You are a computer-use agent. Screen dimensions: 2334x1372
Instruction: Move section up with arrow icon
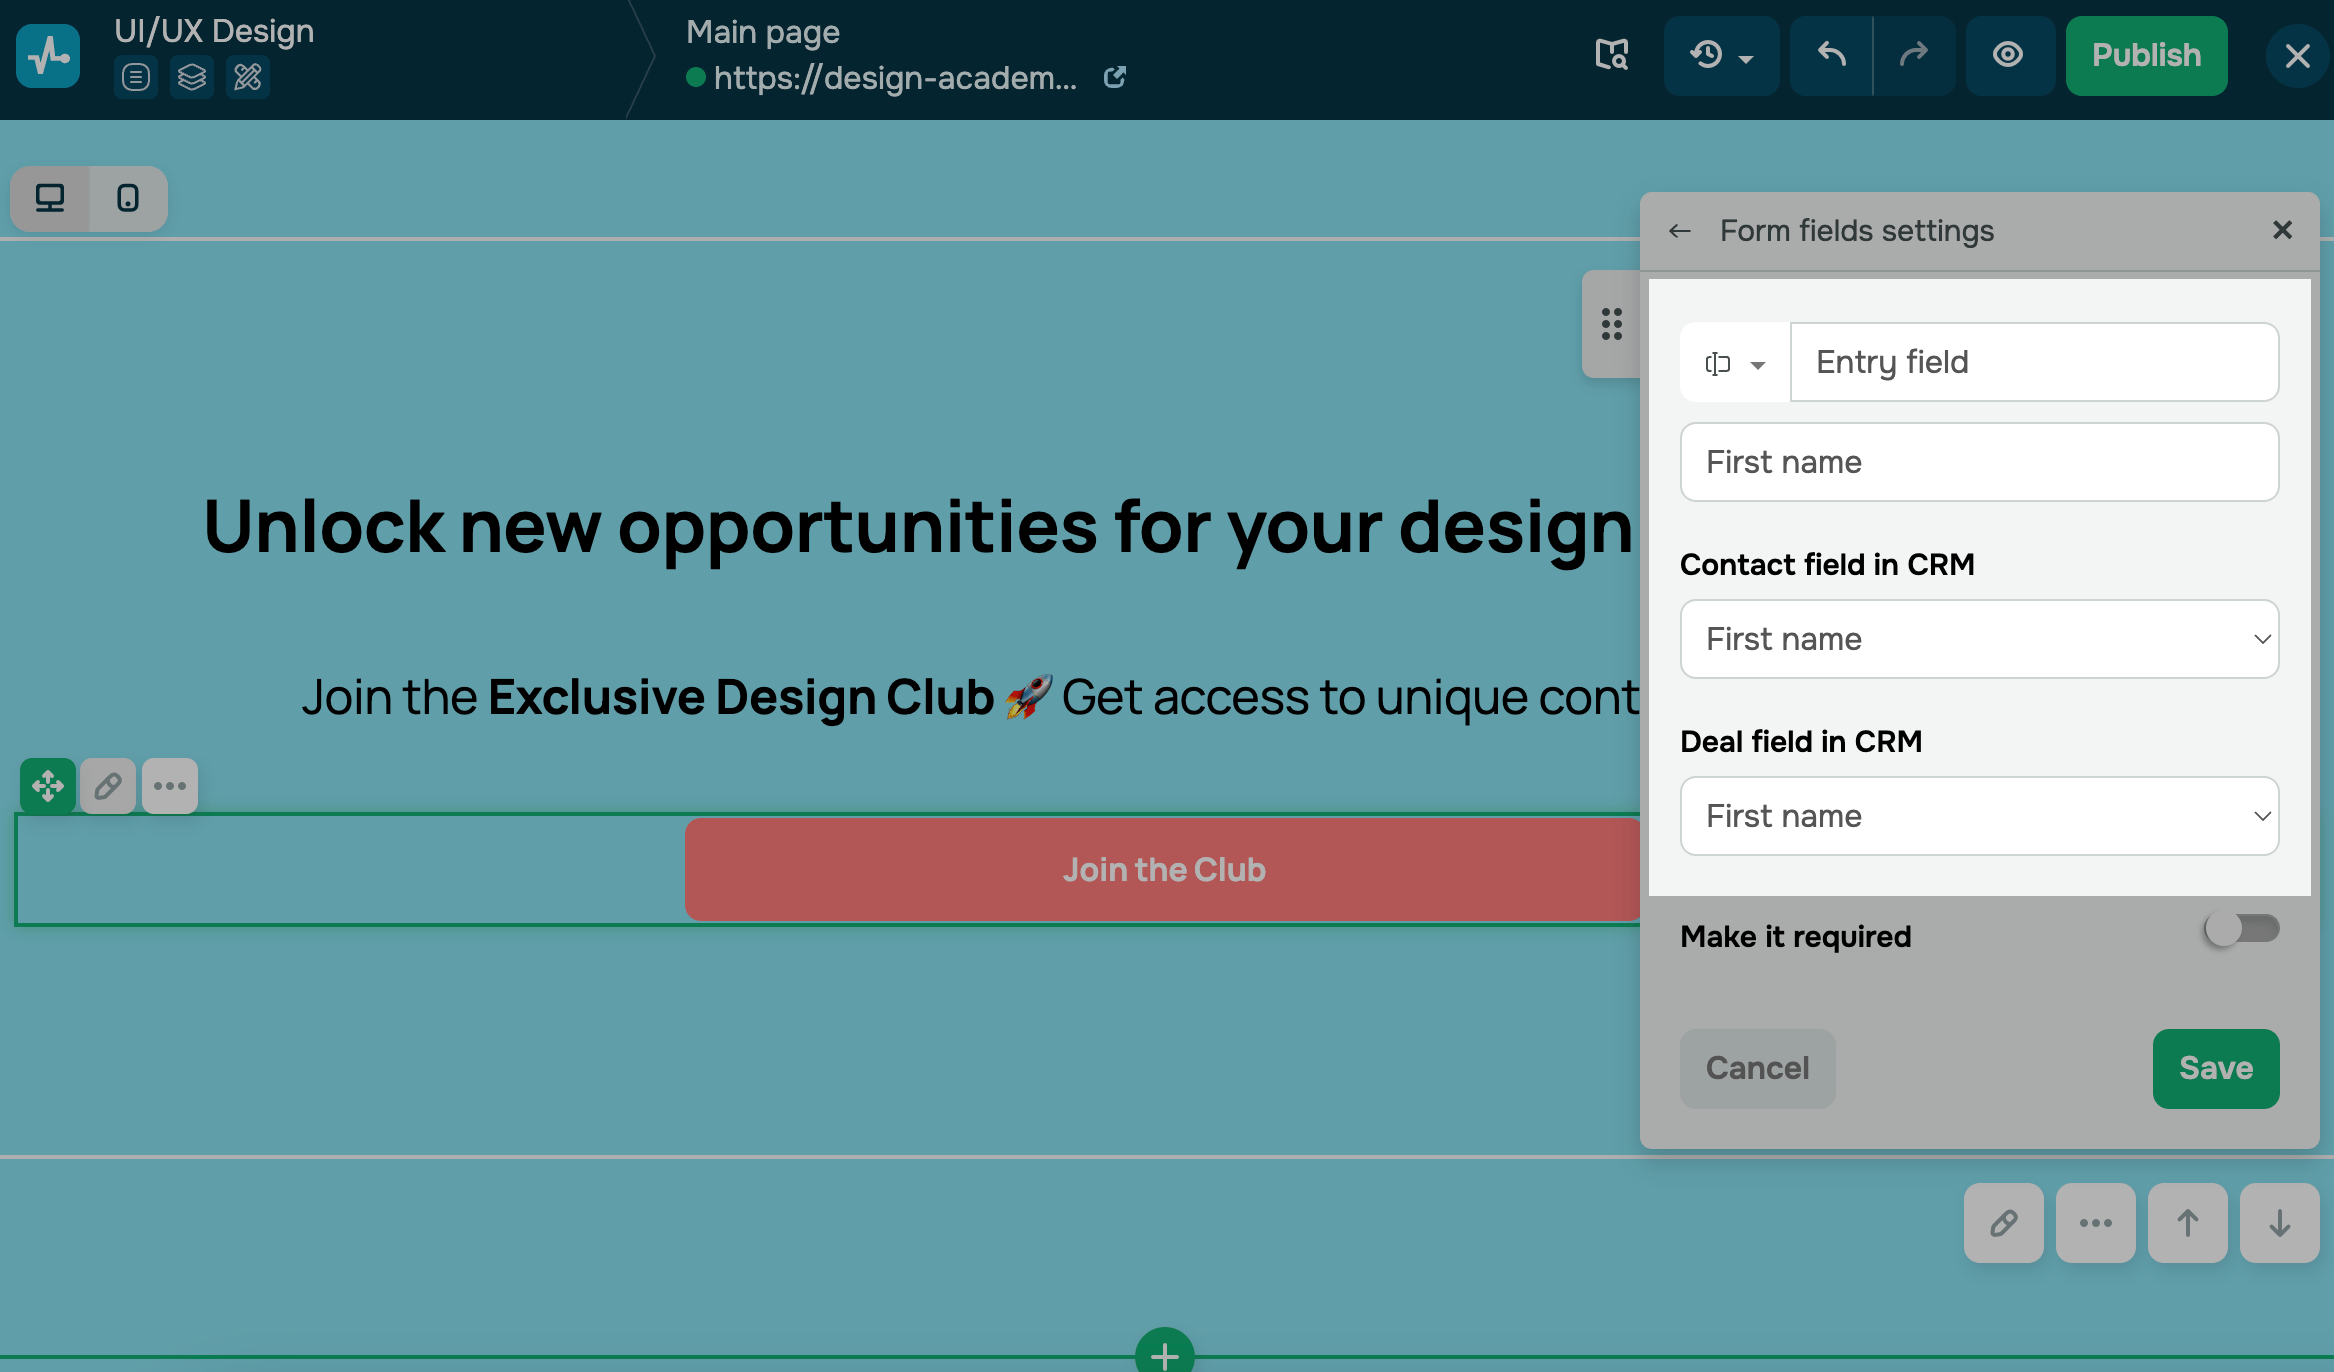click(x=2187, y=1223)
